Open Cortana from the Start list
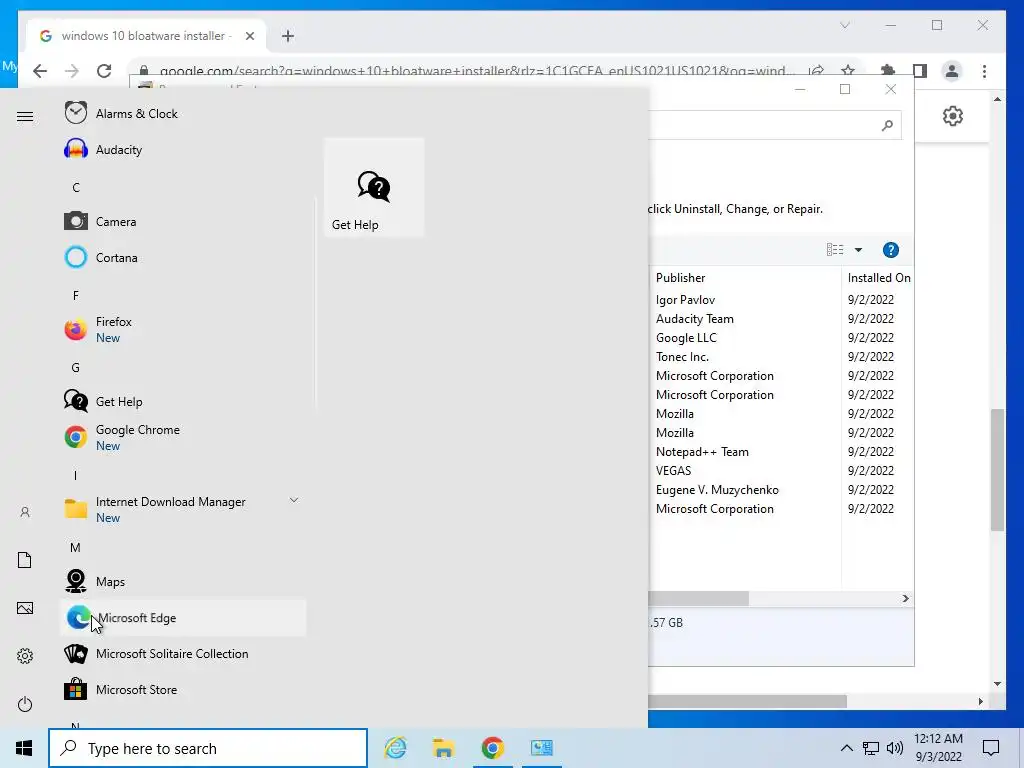 point(183,257)
